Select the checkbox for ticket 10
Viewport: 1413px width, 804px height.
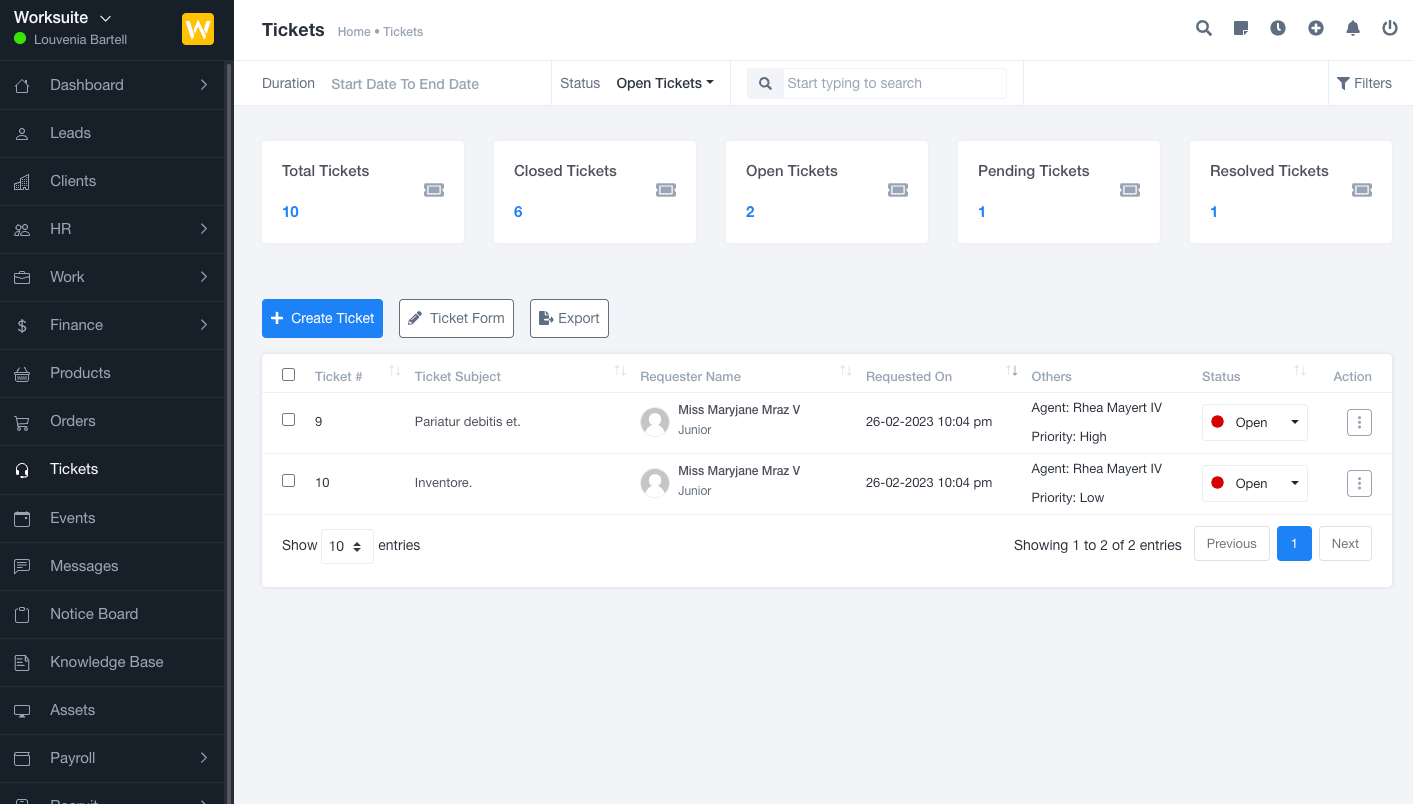click(289, 481)
